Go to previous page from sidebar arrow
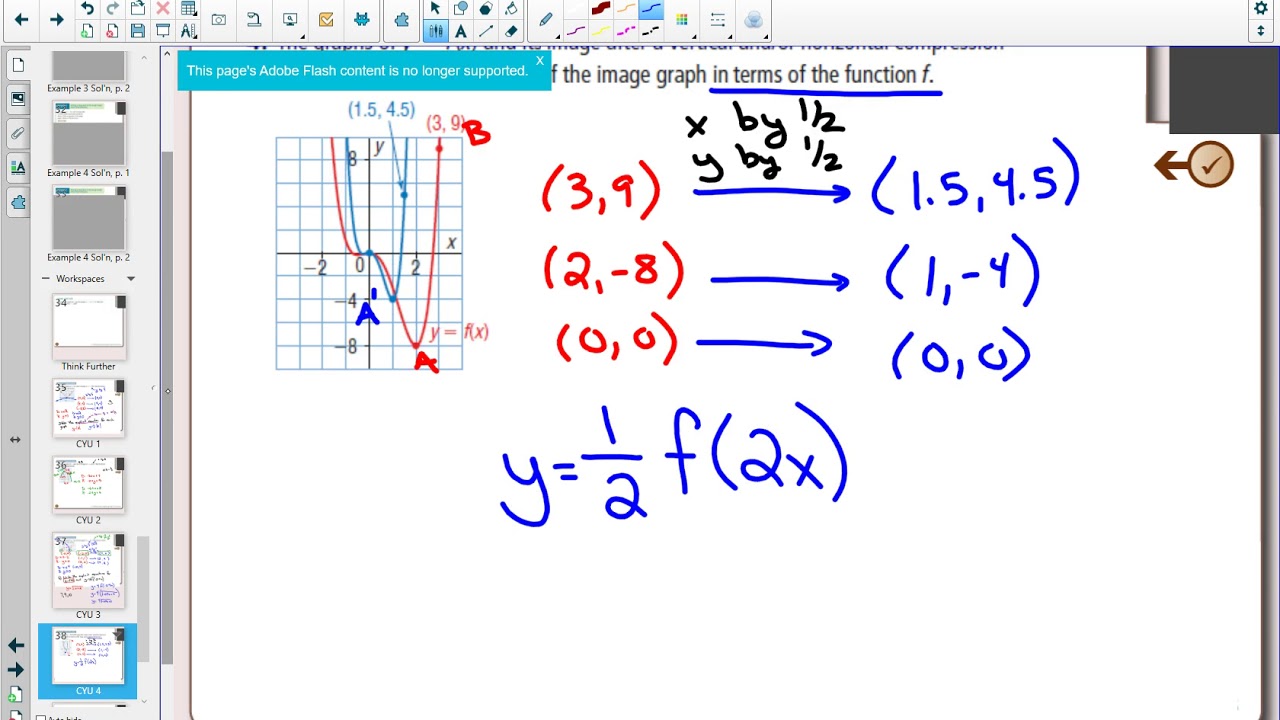The height and width of the screenshot is (720, 1280). click(16, 646)
